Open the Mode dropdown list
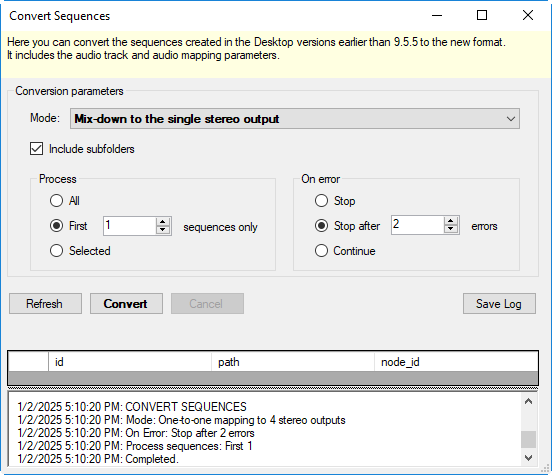The width and height of the screenshot is (552, 475). (295, 119)
